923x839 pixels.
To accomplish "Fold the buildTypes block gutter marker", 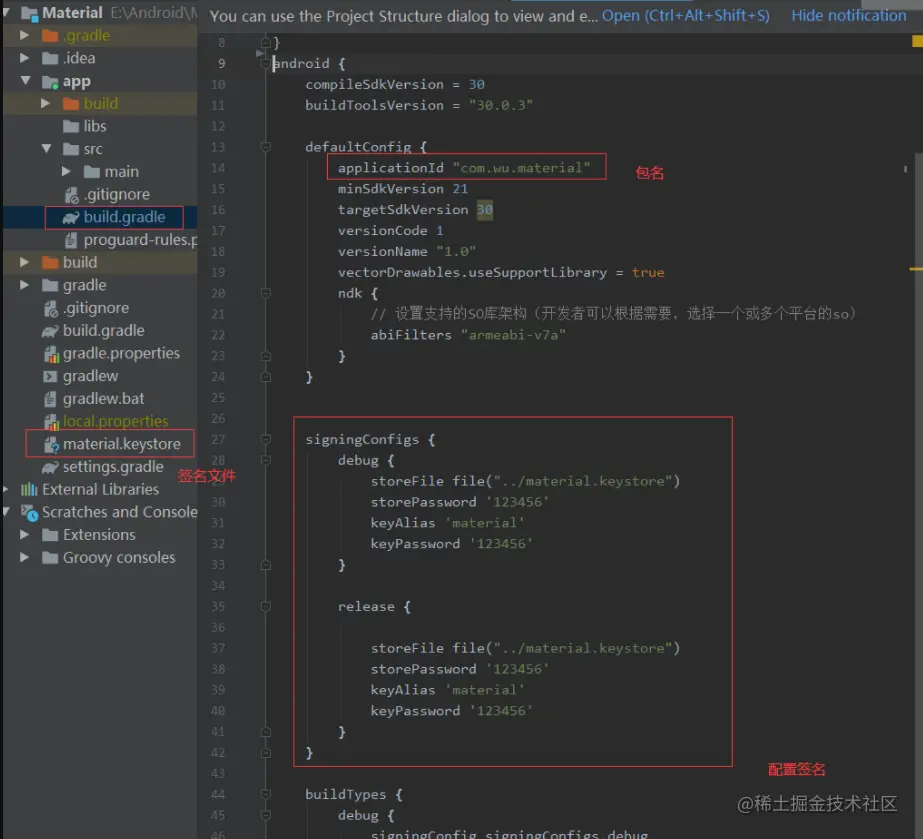I will [x=265, y=794].
